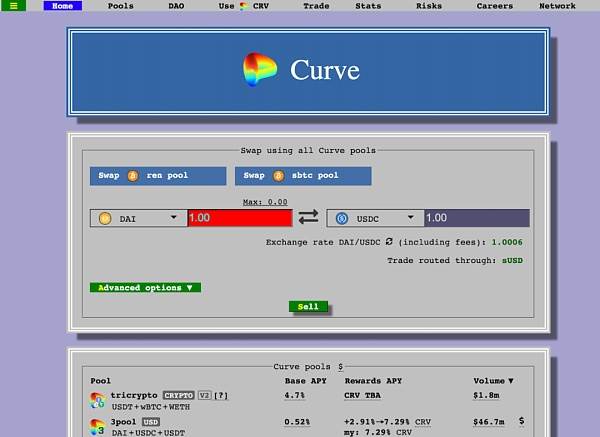Toggle the $ symbol next to Curve pools
This screenshot has width=600, height=437.
pos(341,367)
